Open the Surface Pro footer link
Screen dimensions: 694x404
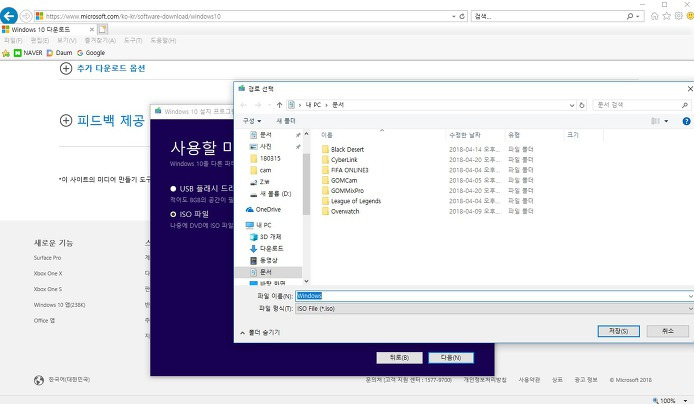(x=47, y=258)
